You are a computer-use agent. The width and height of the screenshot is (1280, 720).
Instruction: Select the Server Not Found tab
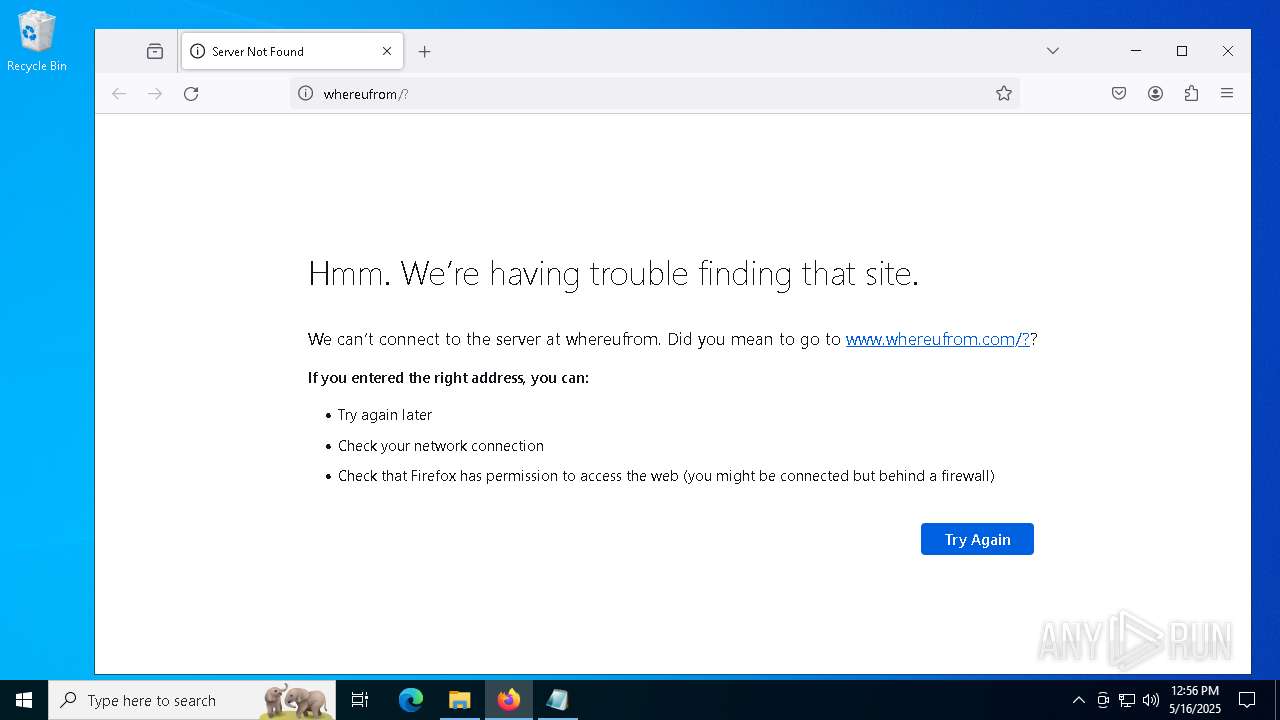[x=292, y=51]
